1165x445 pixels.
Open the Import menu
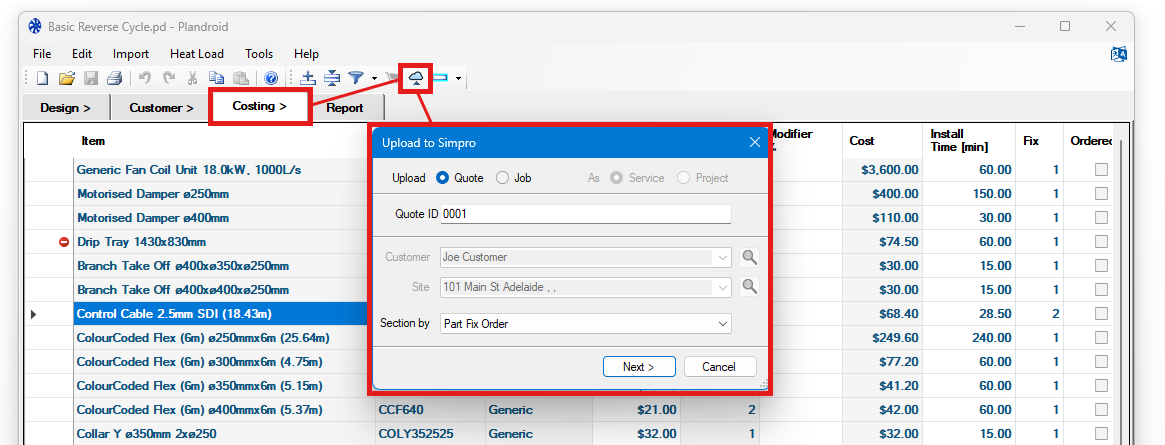click(x=131, y=54)
